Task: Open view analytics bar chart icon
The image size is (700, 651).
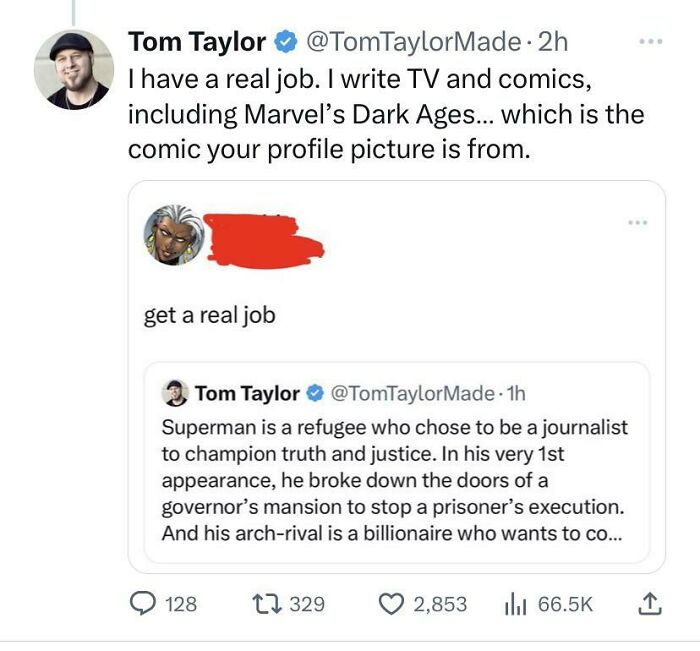Action: tap(517, 604)
